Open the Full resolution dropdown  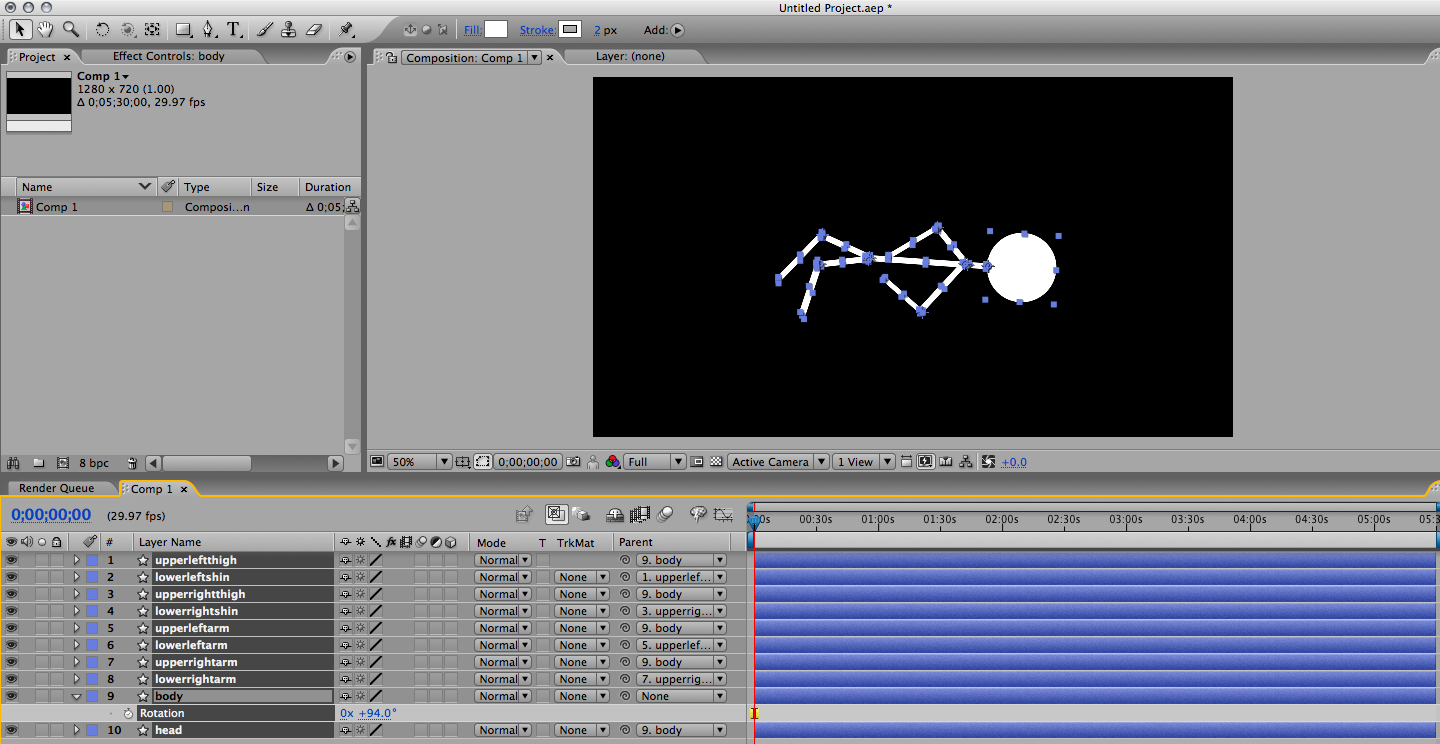click(x=655, y=462)
